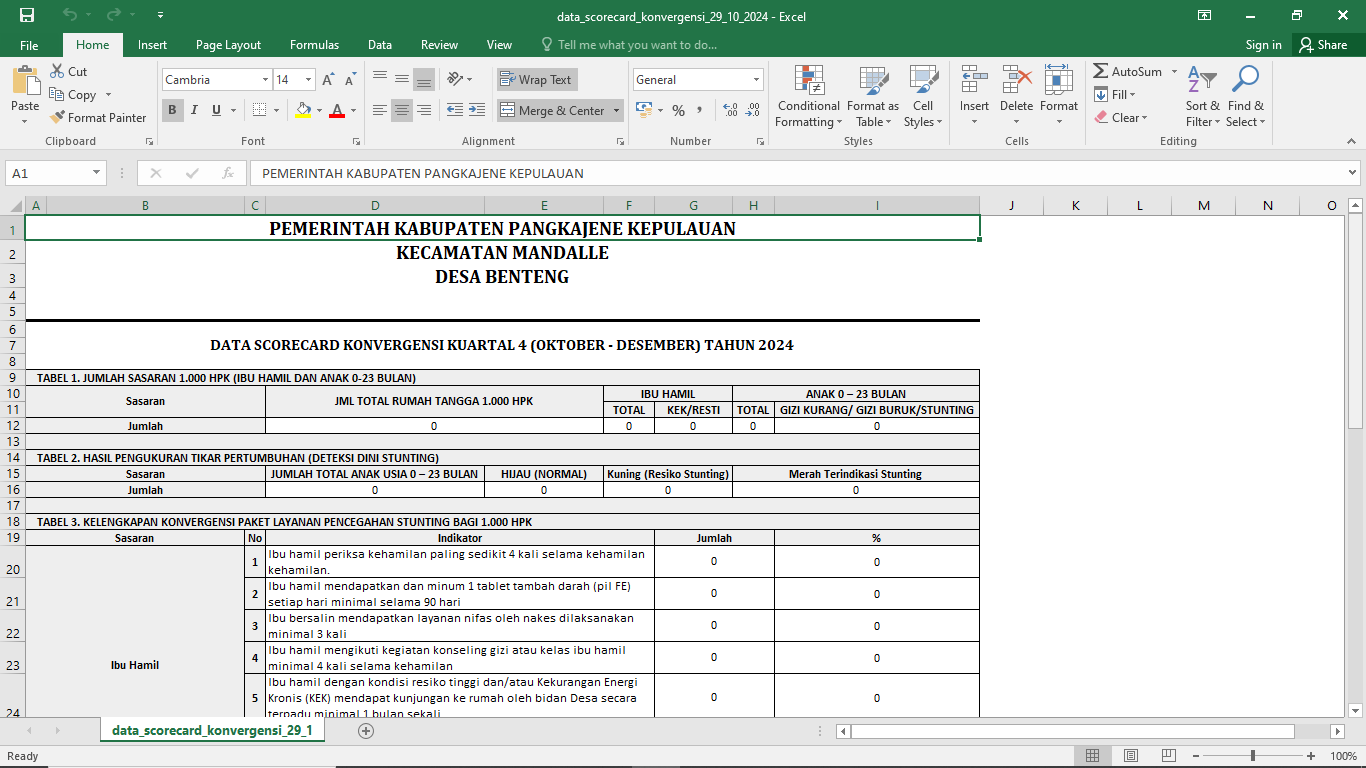Add a new sheet with plus button
The height and width of the screenshot is (768, 1366).
pos(366,731)
